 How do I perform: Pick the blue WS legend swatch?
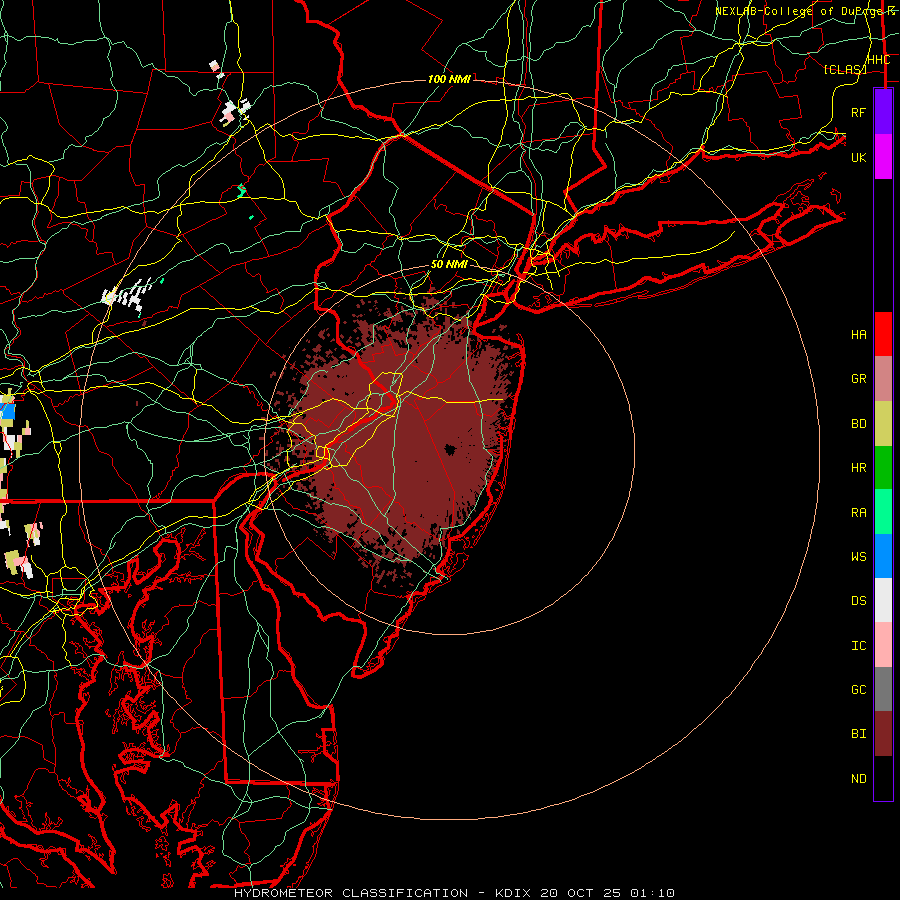883,556
